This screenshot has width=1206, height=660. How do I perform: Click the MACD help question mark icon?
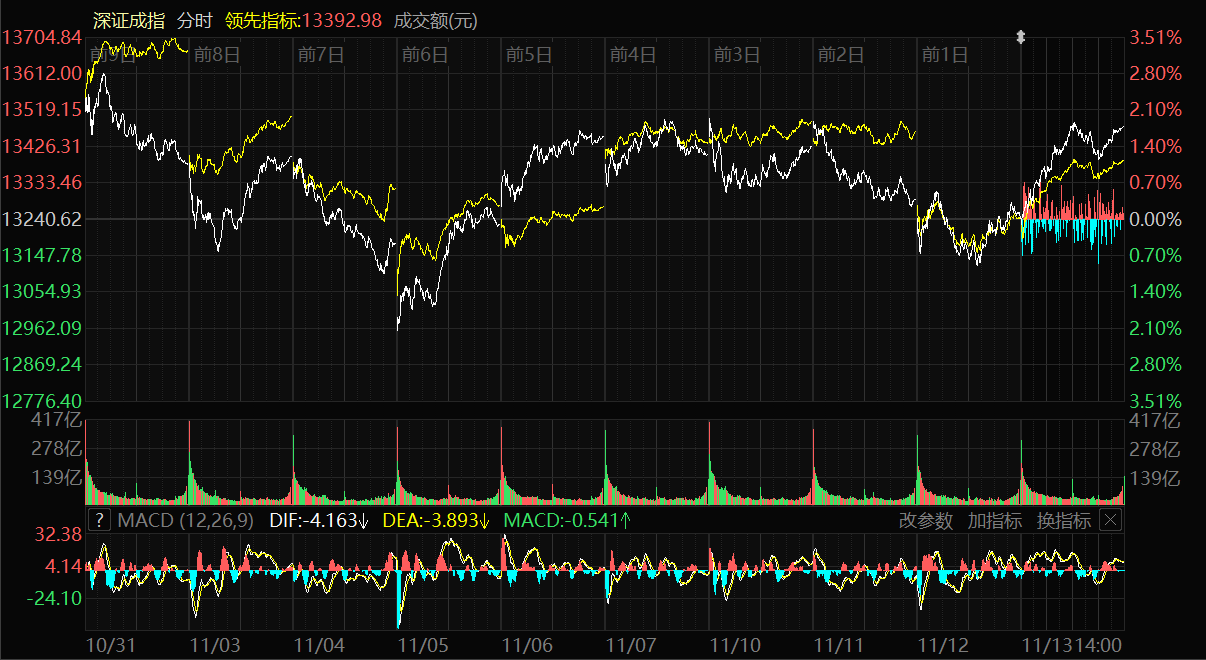[99, 520]
